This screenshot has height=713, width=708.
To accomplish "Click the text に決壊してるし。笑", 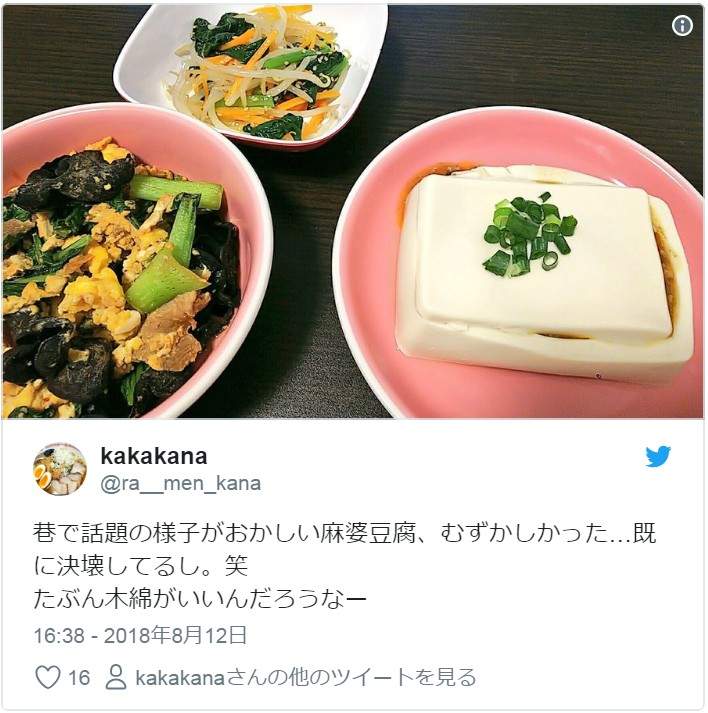I will [x=141, y=566].
